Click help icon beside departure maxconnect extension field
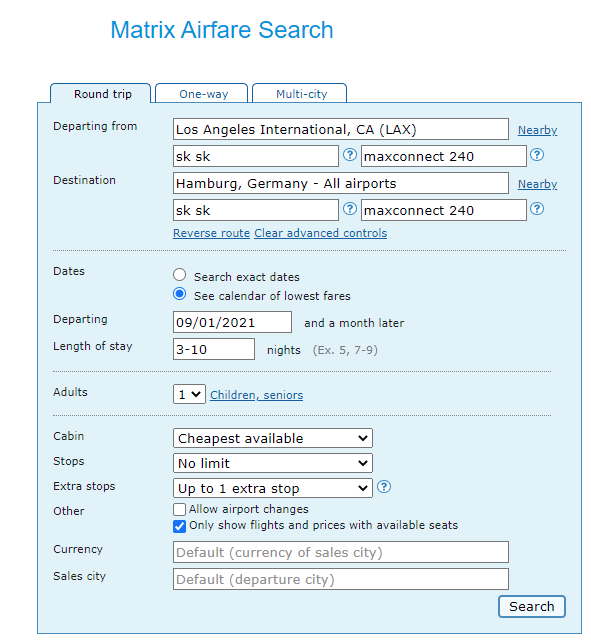 537,155
